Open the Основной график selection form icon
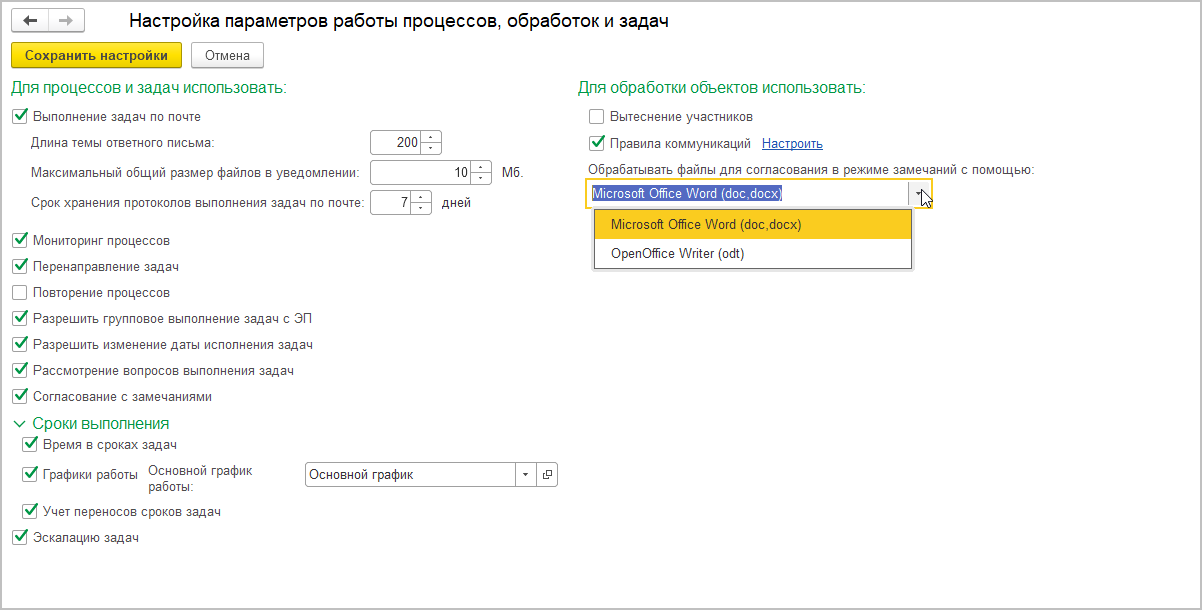This screenshot has height=610, width=1202. pos(547,475)
